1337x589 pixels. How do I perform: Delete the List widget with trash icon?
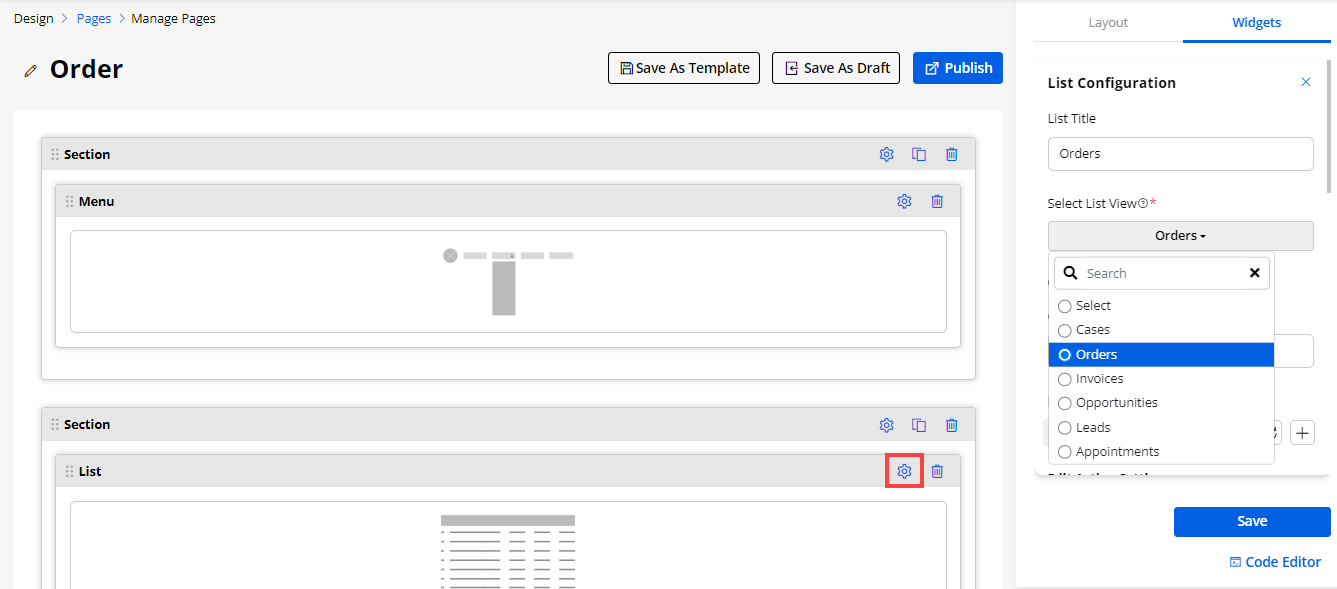point(937,471)
